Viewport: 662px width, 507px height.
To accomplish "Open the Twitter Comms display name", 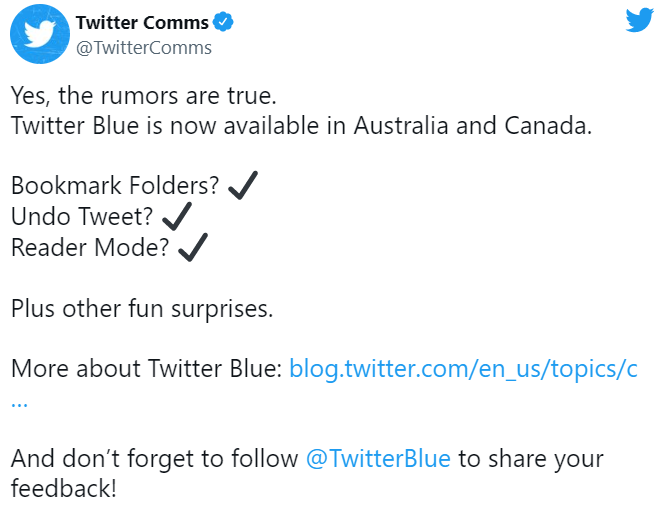I will [x=143, y=22].
